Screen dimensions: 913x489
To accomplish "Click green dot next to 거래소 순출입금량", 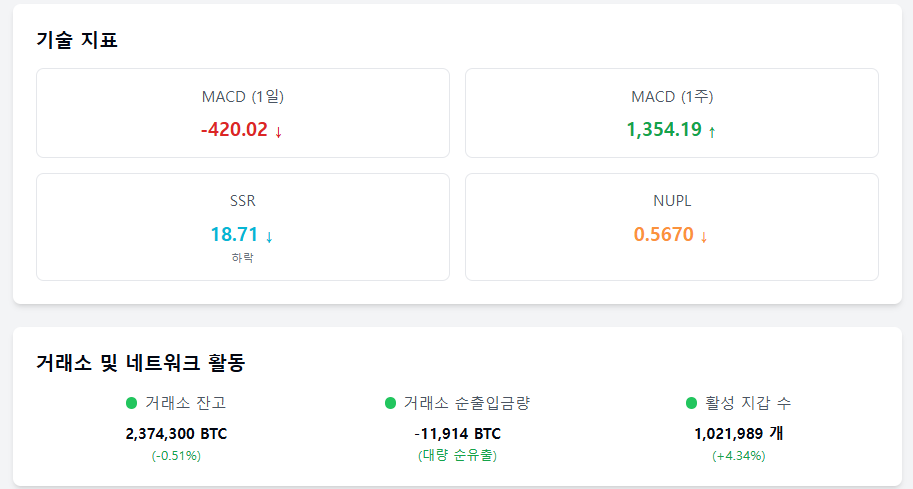I will pyautogui.click(x=391, y=403).
